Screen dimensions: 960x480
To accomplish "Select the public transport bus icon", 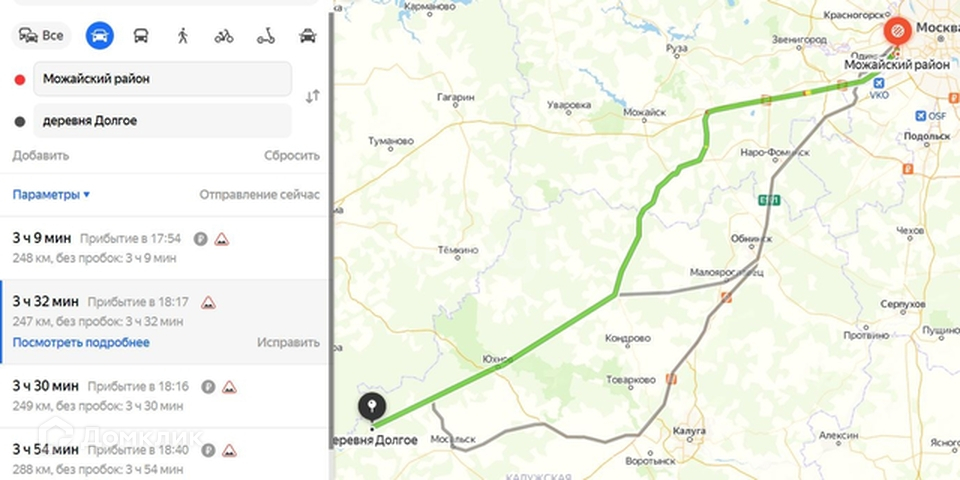I will [141, 36].
